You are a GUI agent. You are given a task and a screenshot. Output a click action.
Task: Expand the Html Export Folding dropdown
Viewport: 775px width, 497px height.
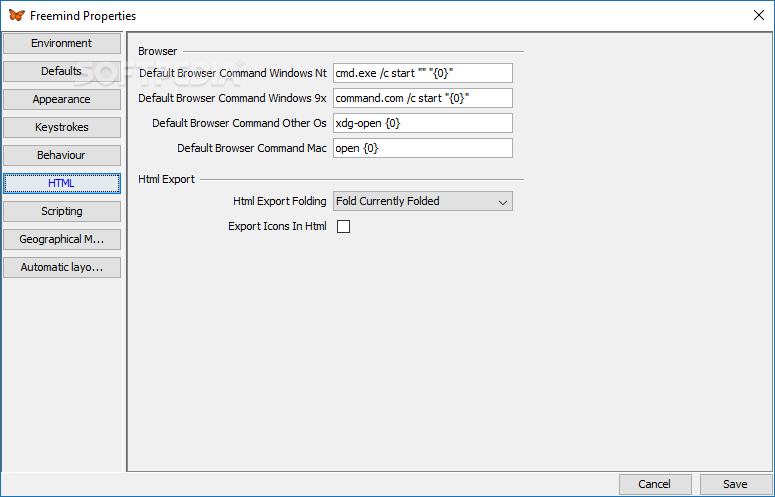[423, 201]
